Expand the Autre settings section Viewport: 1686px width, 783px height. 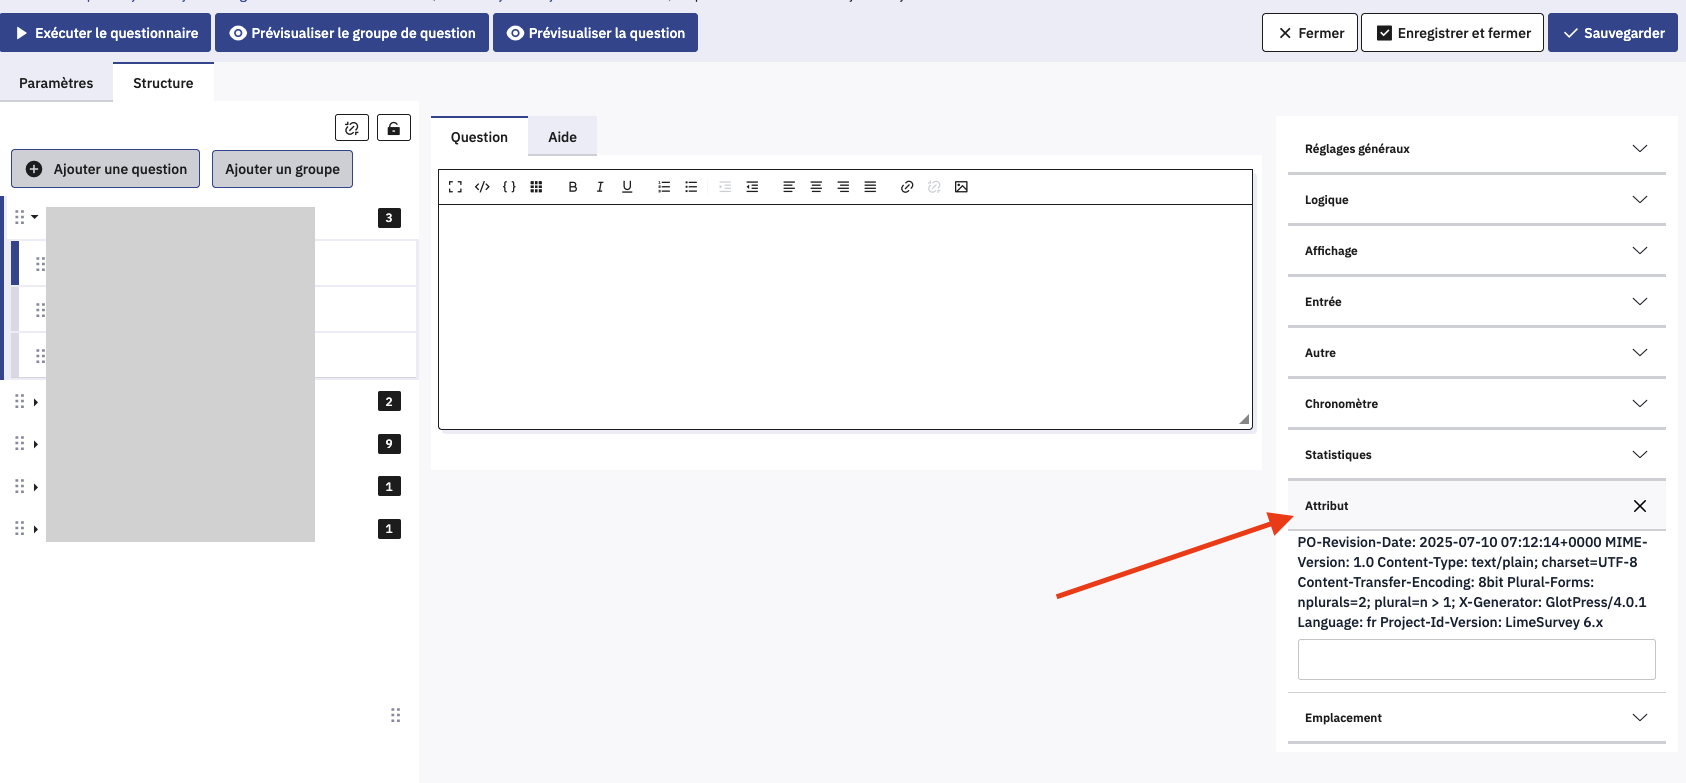tap(1476, 353)
